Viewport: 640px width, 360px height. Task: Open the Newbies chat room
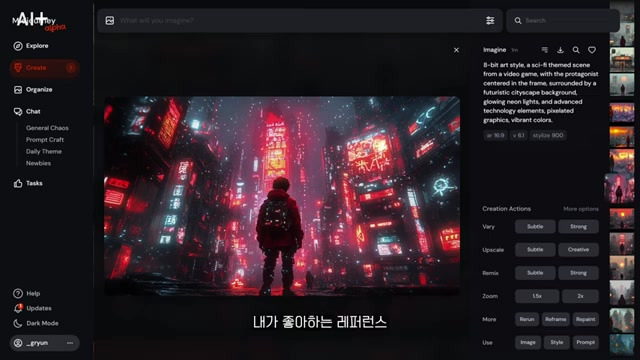[x=38, y=163]
